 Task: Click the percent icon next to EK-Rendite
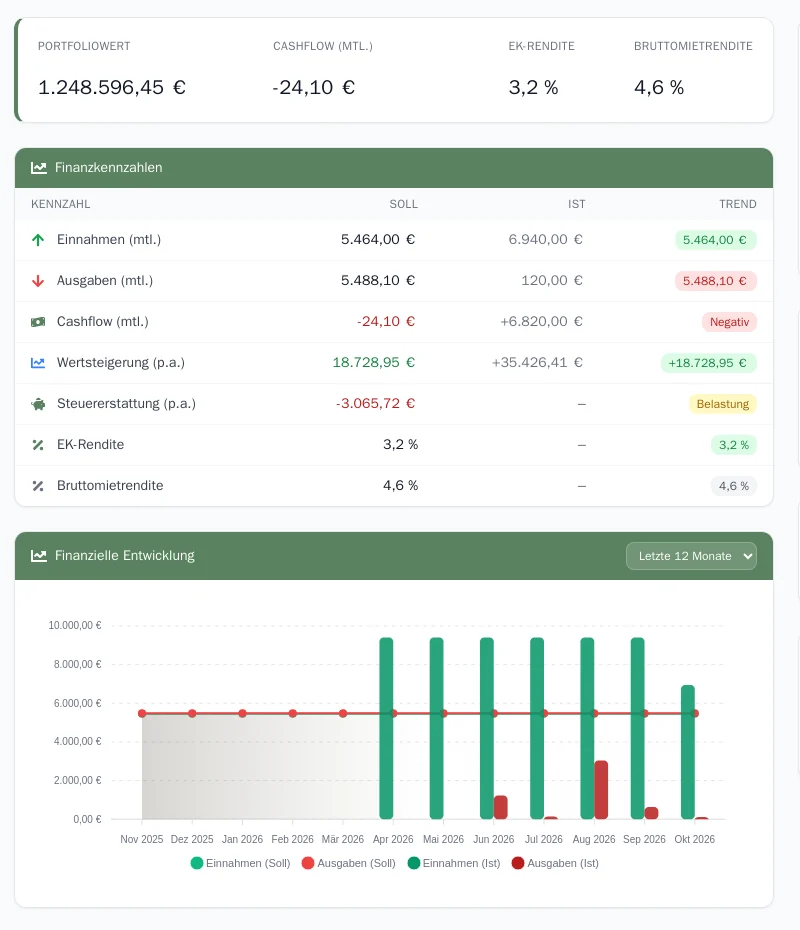pos(38,445)
